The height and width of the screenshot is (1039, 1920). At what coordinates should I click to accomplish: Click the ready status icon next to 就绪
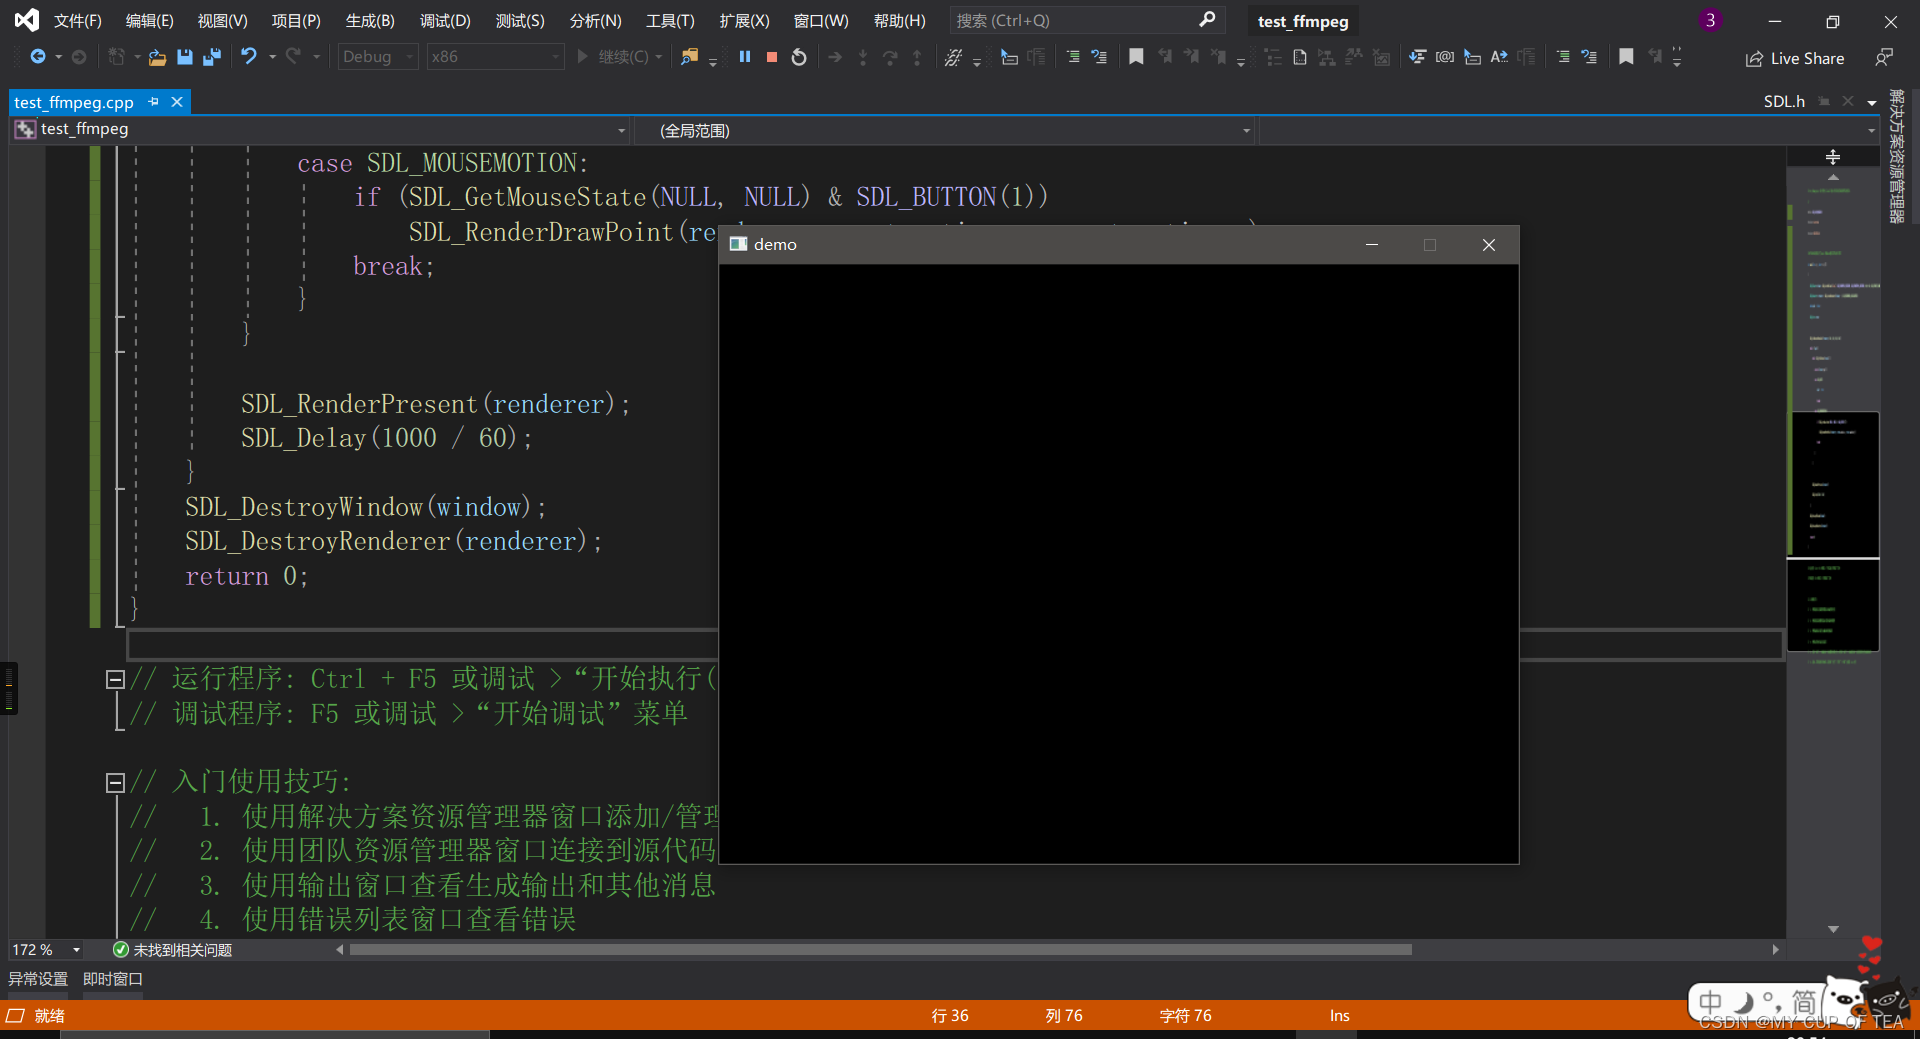click(15, 1016)
